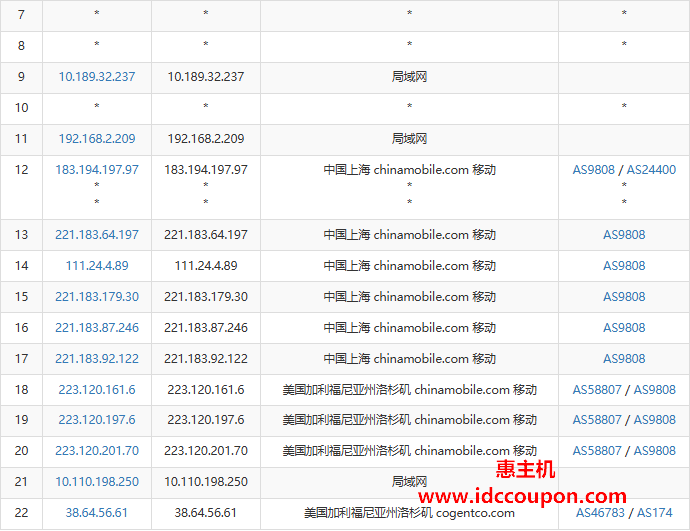Viewport: 690px width, 531px height.
Task: Click the cogentco.com location cell in hop 22
Action: (409, 513)
